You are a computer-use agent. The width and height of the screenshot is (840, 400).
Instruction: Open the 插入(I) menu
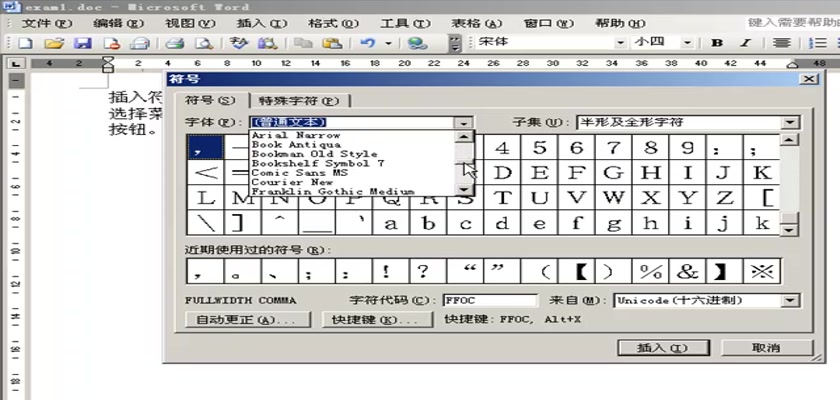261,24
